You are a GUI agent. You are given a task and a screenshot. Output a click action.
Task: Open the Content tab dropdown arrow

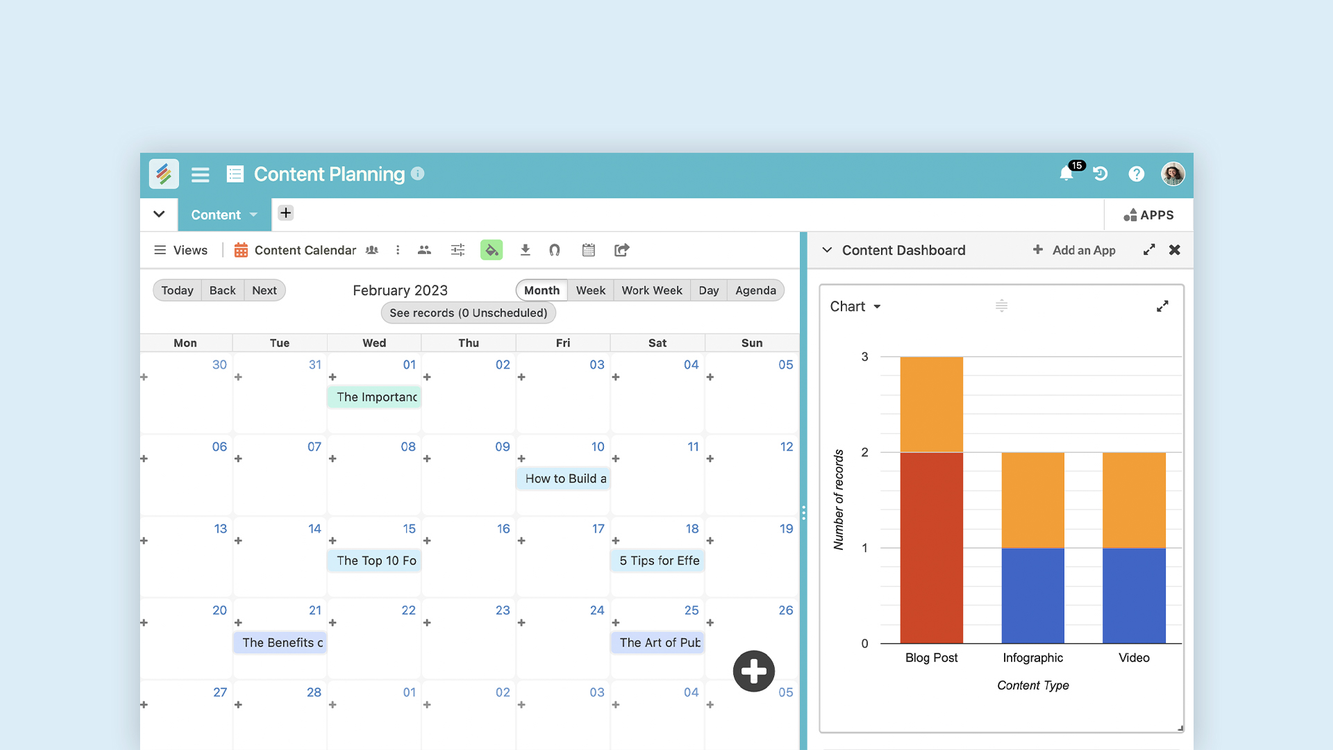(254, 215)
